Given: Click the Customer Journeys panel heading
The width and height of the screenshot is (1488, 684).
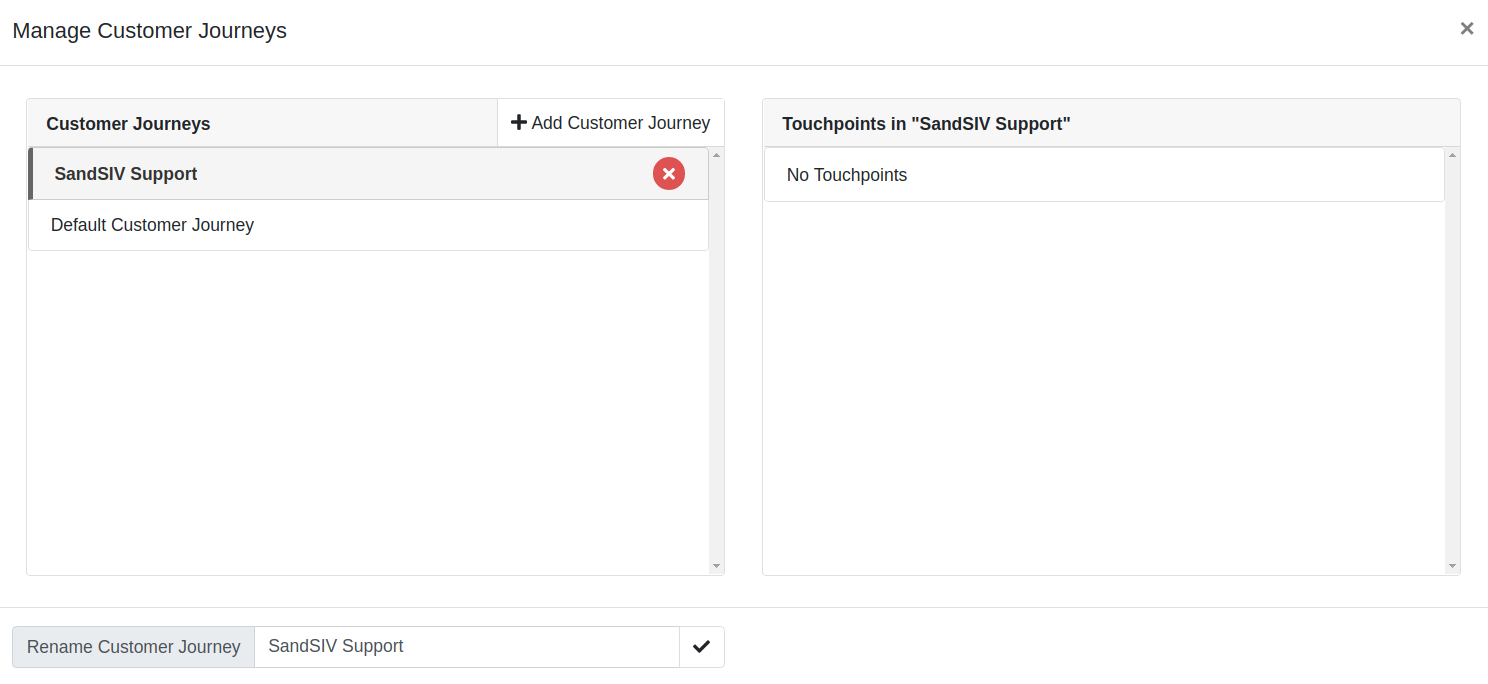Looking at the screenshot, I should [x=128, y=124].
